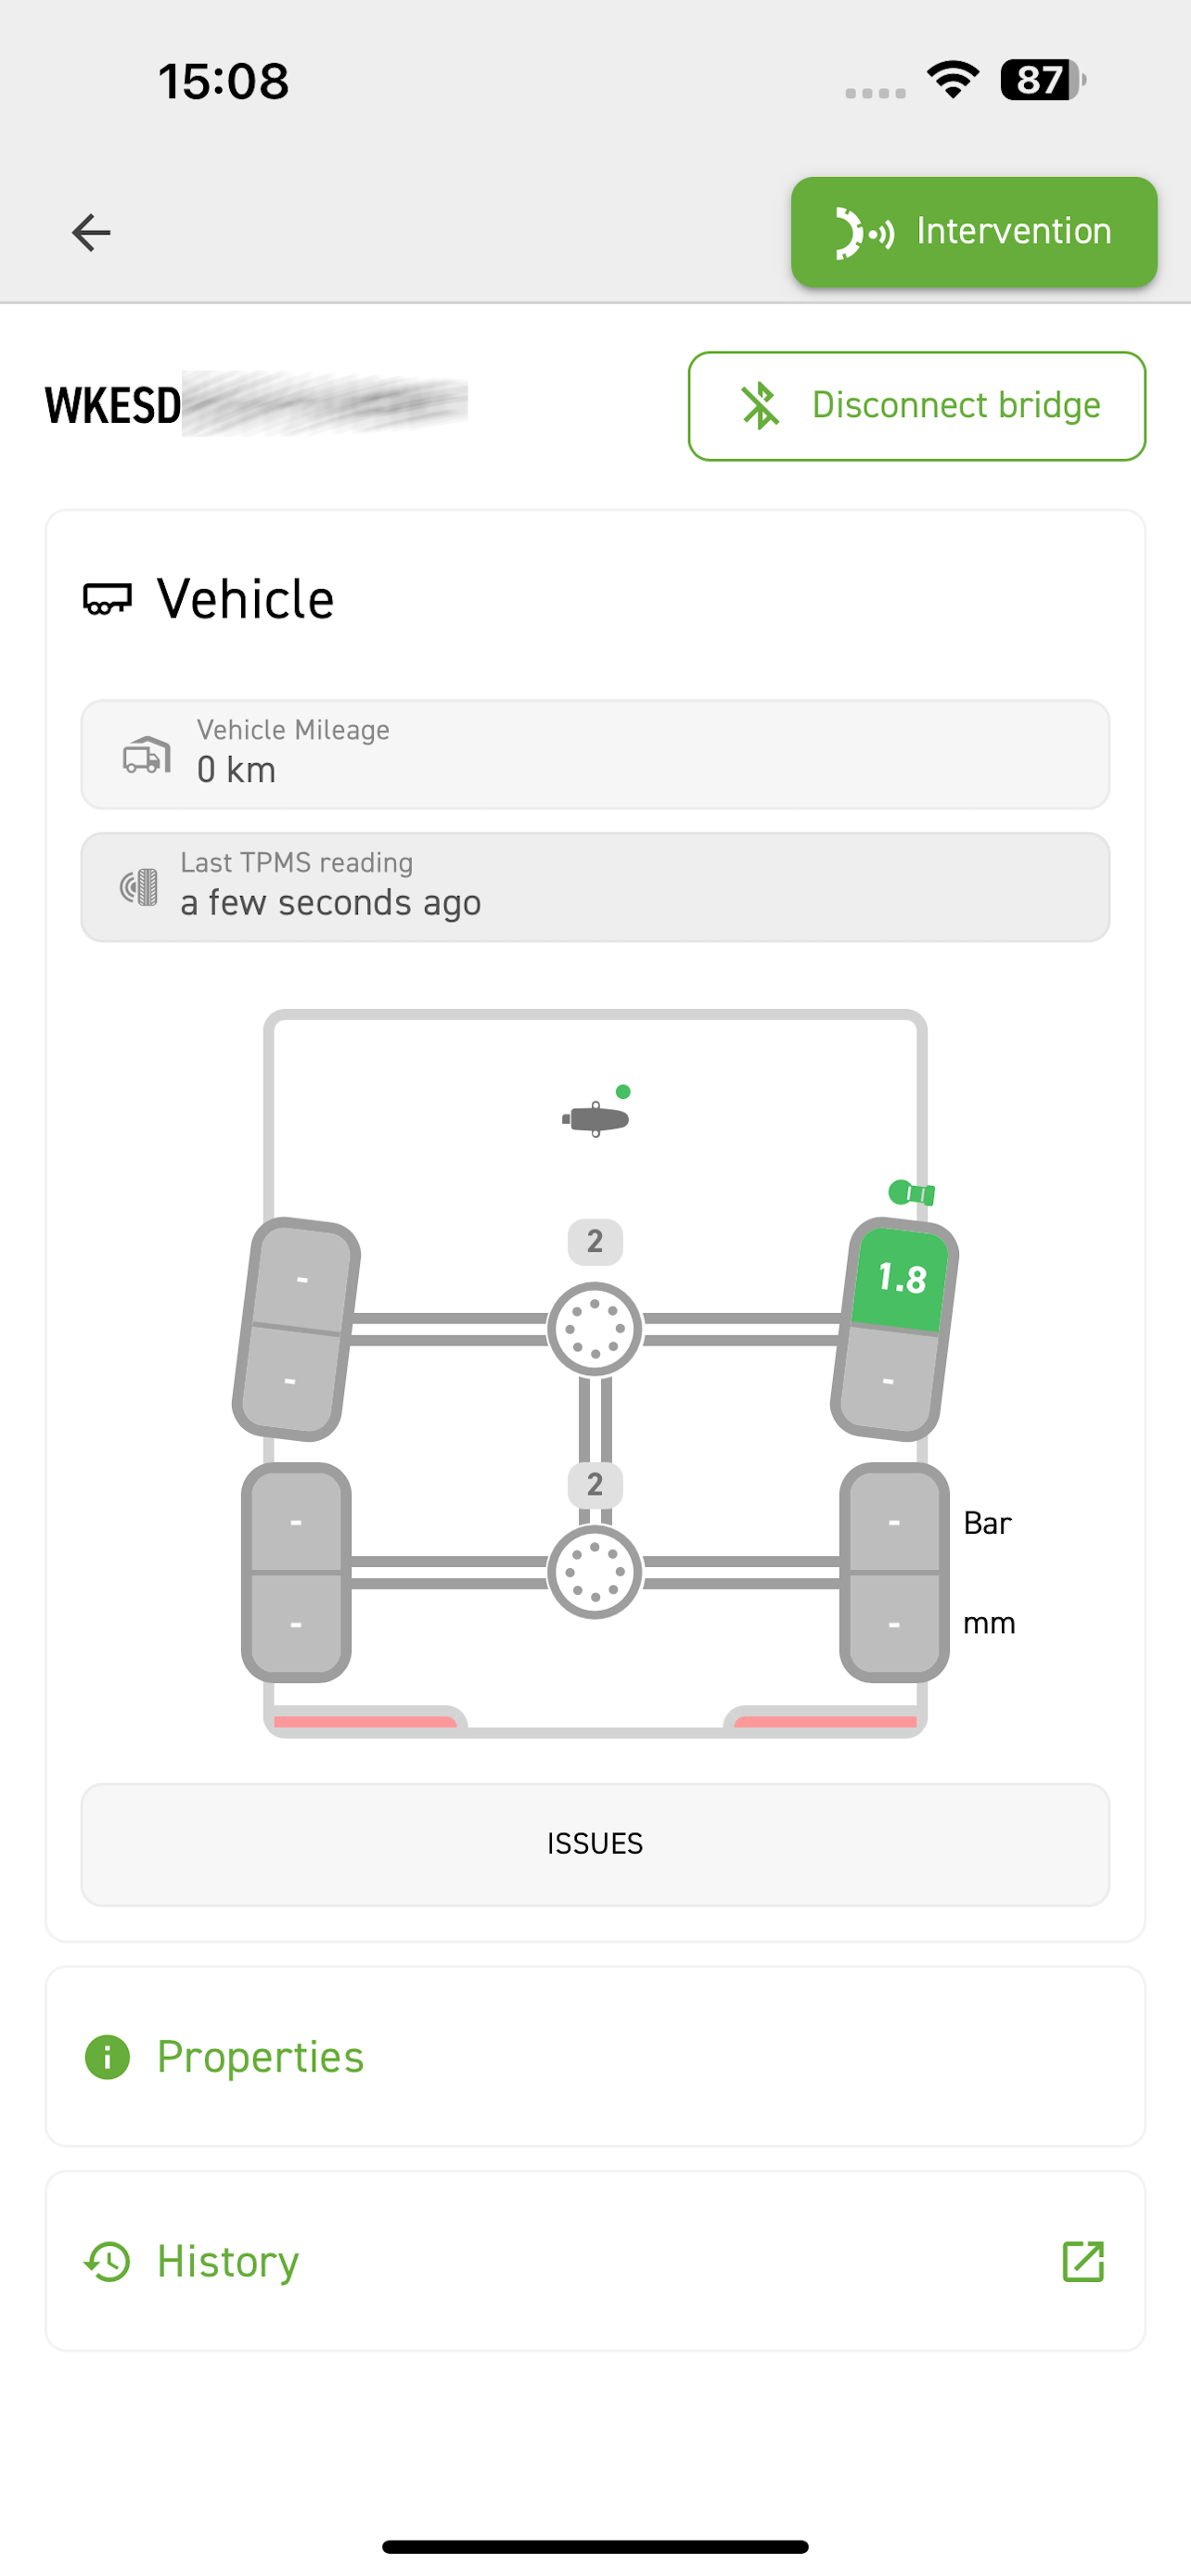Tap the first axle hub
The height and width of the screenshot is (2576, 1191).
click(594, 1329)
